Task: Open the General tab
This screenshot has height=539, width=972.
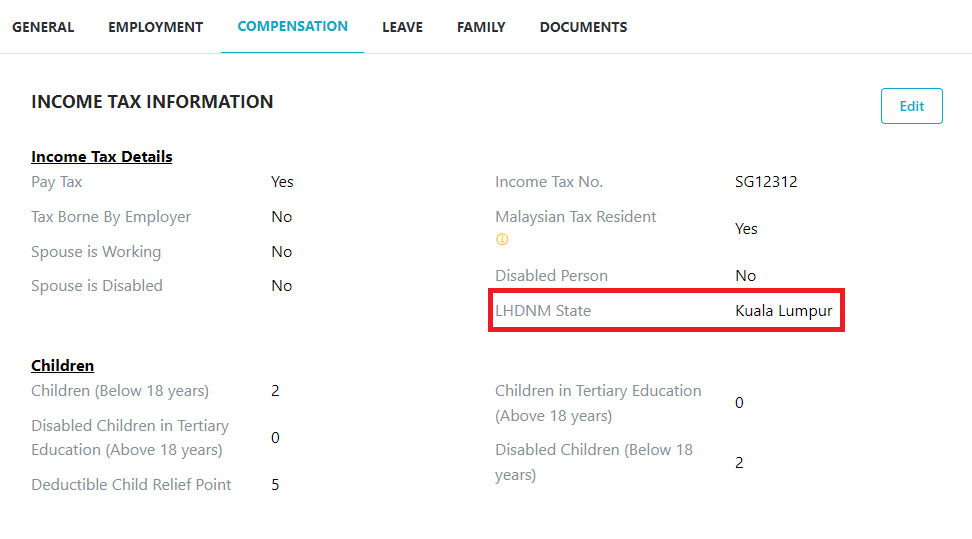Action: 43,27
